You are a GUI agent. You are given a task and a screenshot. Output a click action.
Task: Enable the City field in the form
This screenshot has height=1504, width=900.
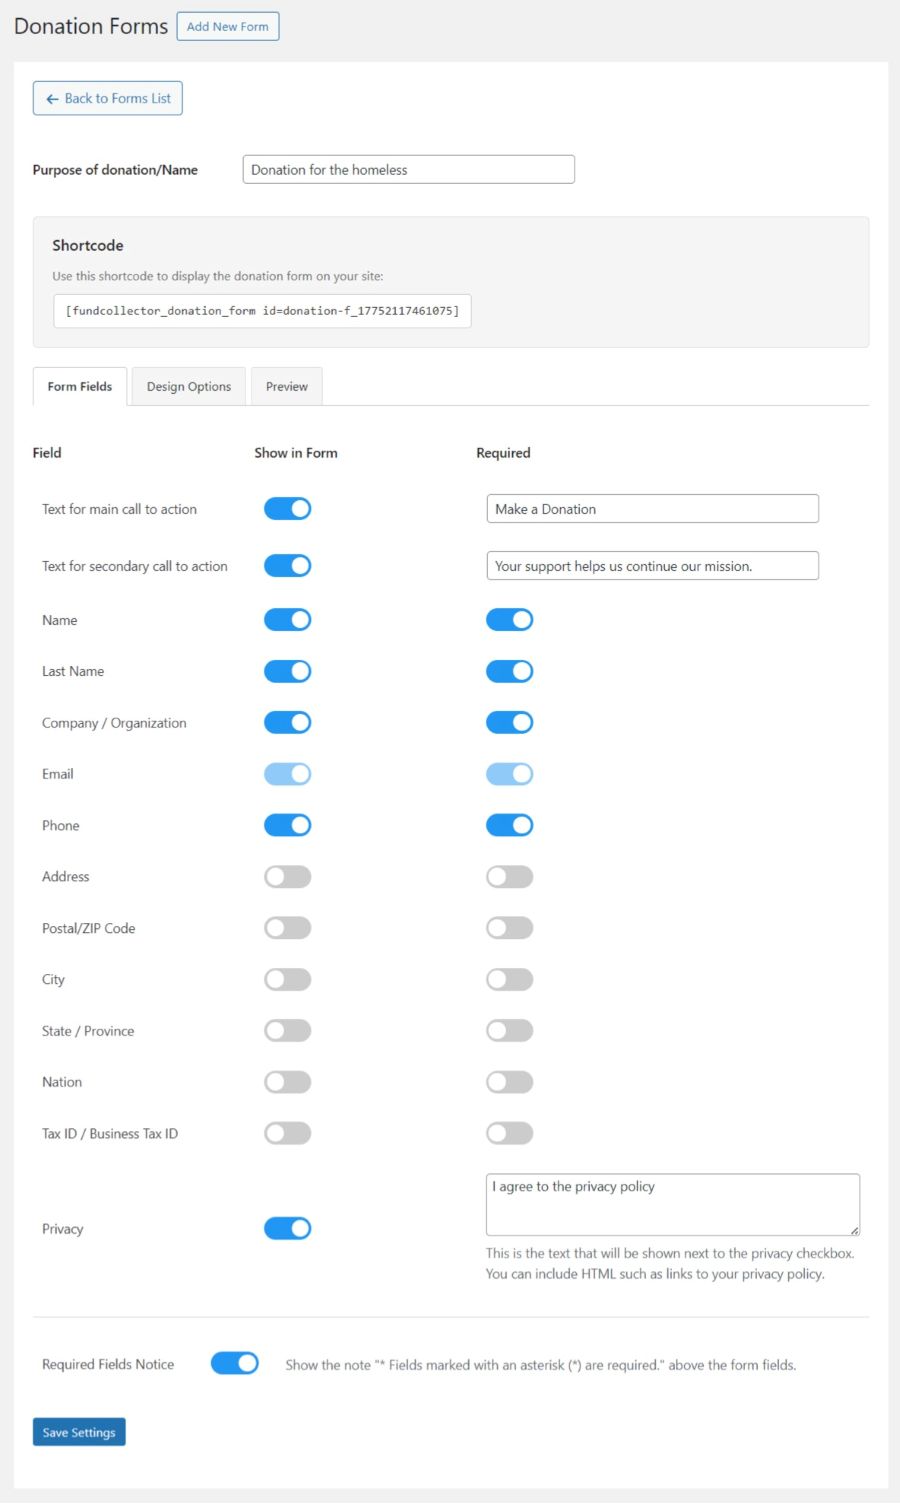(287, 979)
